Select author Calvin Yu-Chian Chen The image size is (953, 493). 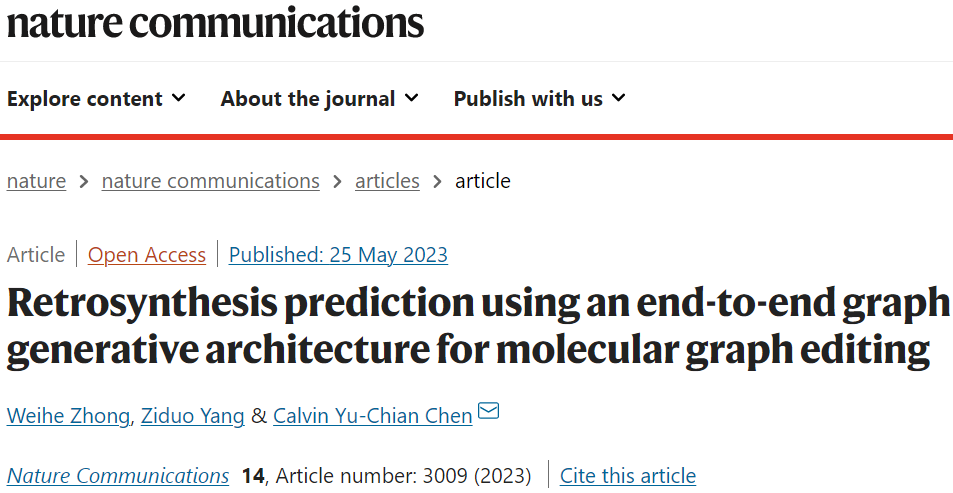pos(372,416)
